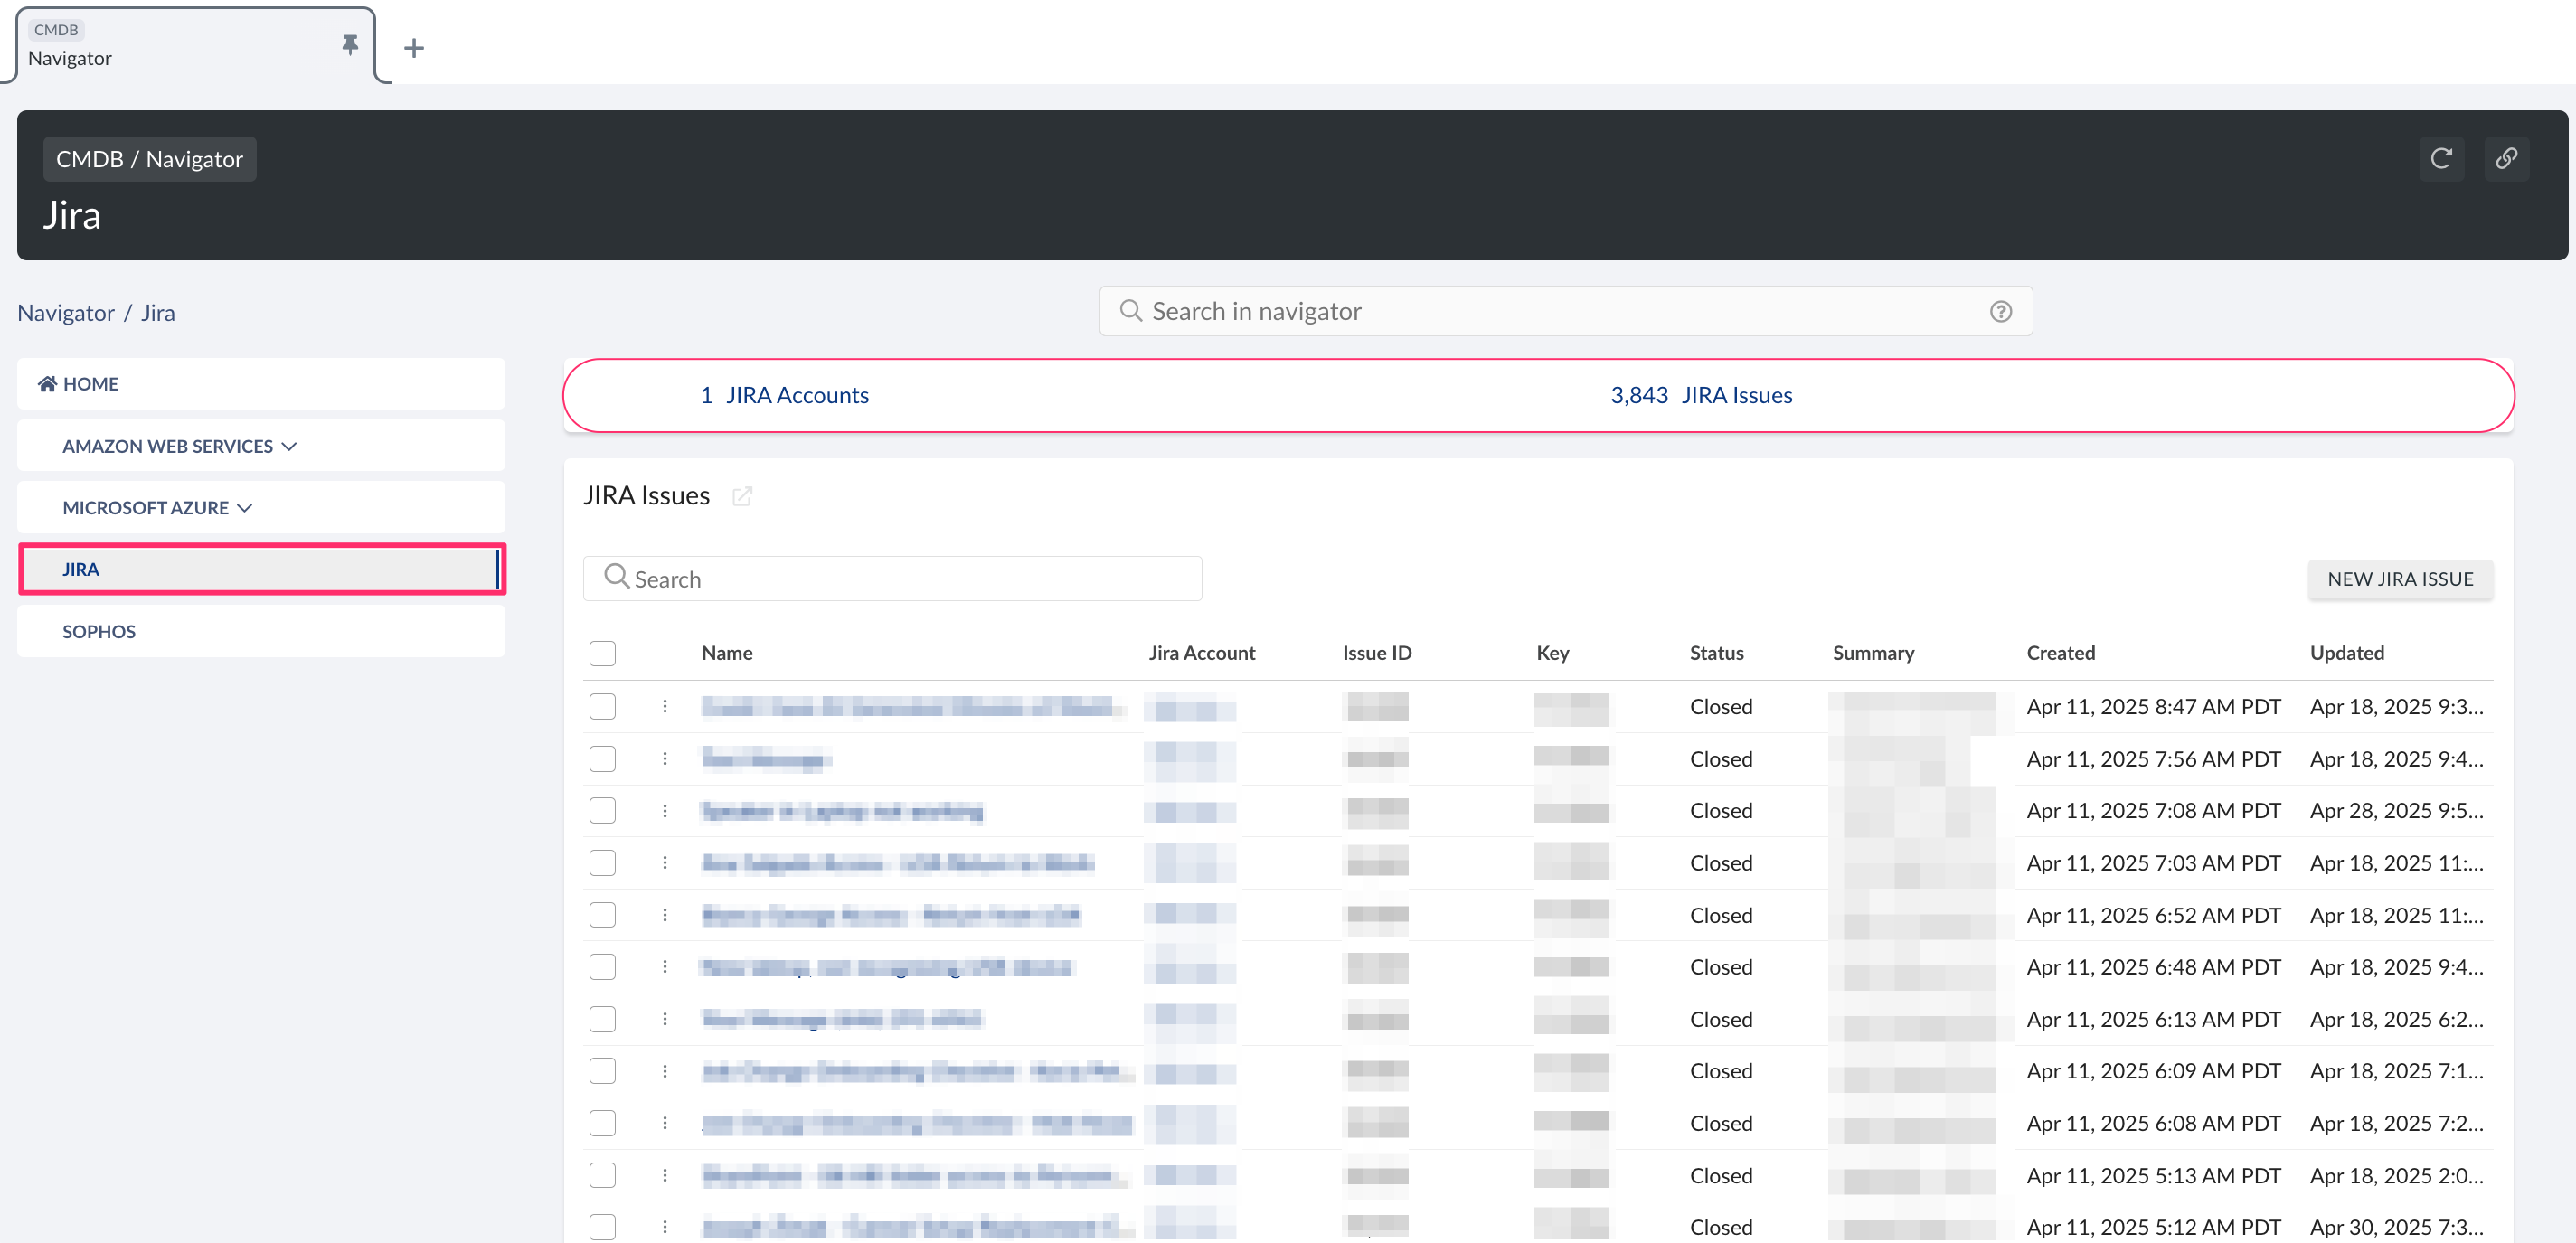Expand the MICROSOFT AZURE section
The height and width of the screenshot is (1243, 2576).
[x=245, y=507]
